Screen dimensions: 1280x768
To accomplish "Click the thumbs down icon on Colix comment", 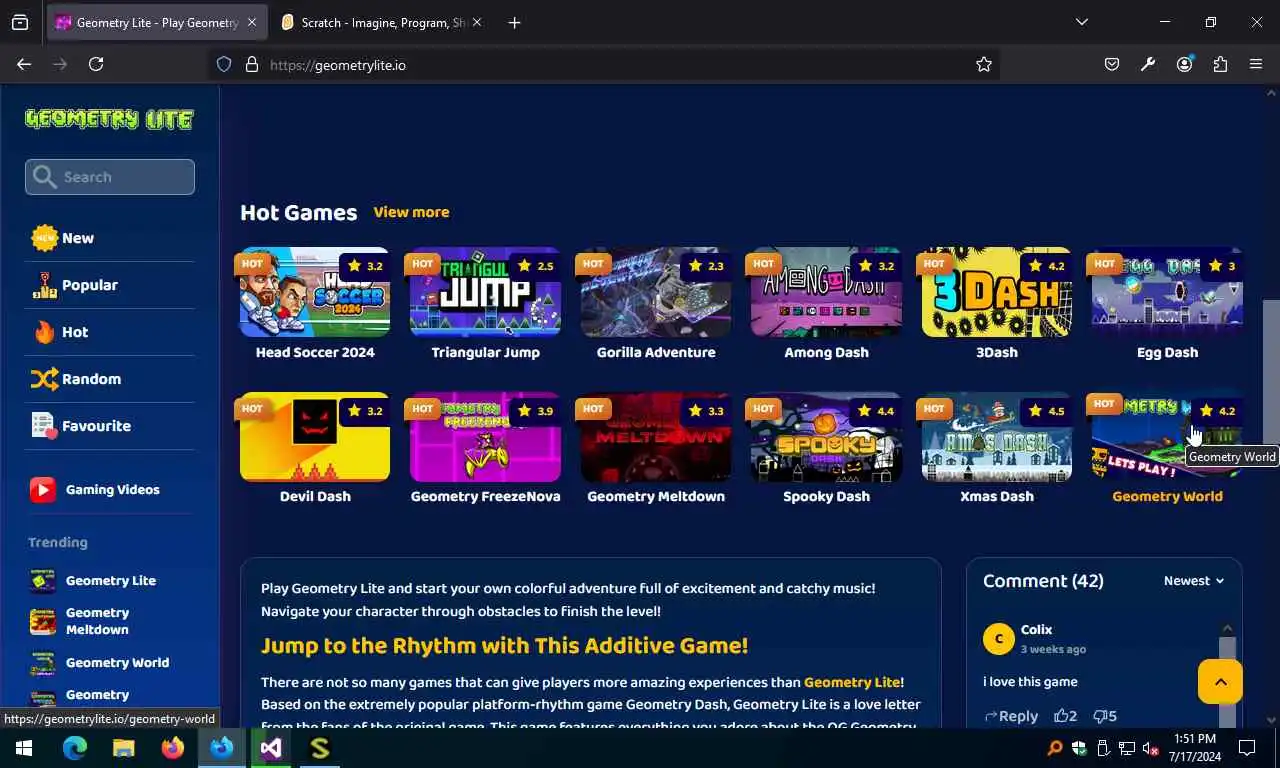I will tap(1099, 716).
